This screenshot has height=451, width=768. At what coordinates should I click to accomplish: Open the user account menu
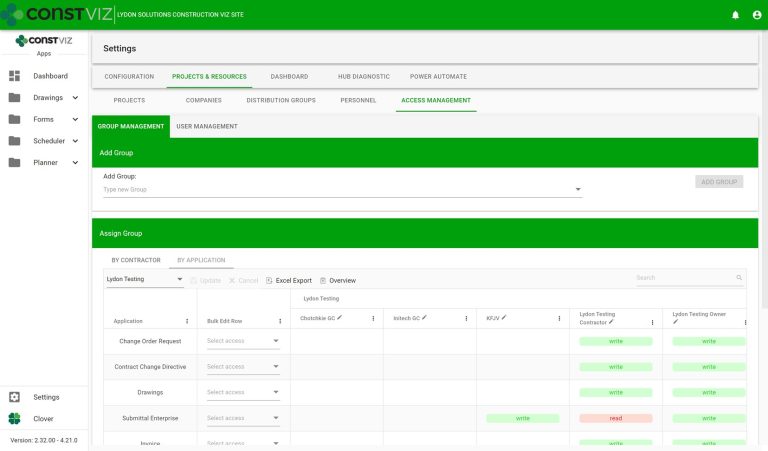[x=755, y=15]
